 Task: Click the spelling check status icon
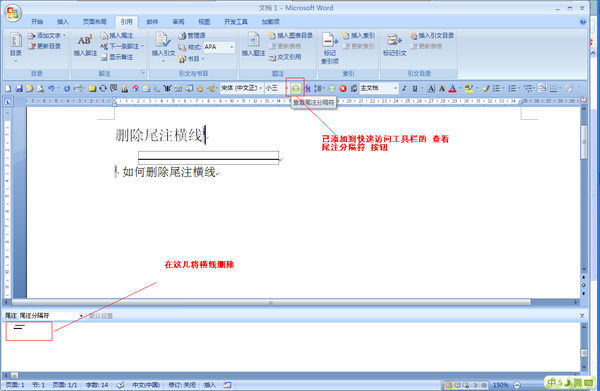tap(120, 385)
